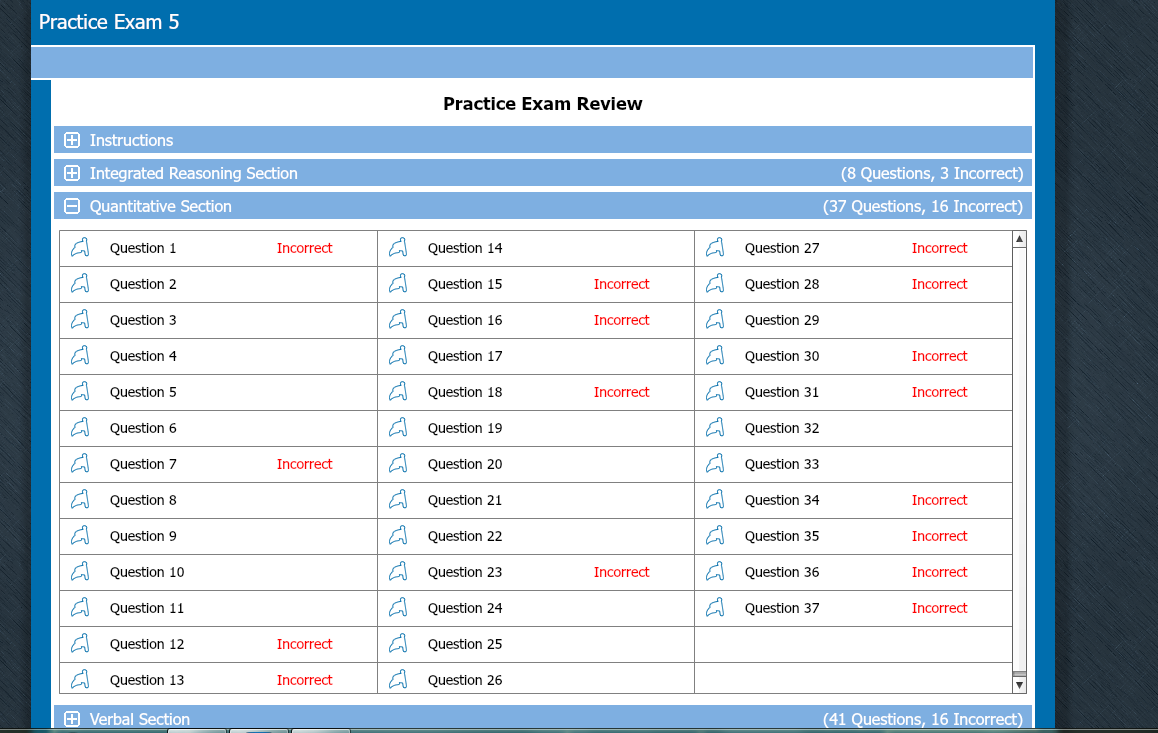Image resolution: width=1158 pixels, height=733 pixels.
Task: Open the icon beside Question 7
Action: (80, 464)
